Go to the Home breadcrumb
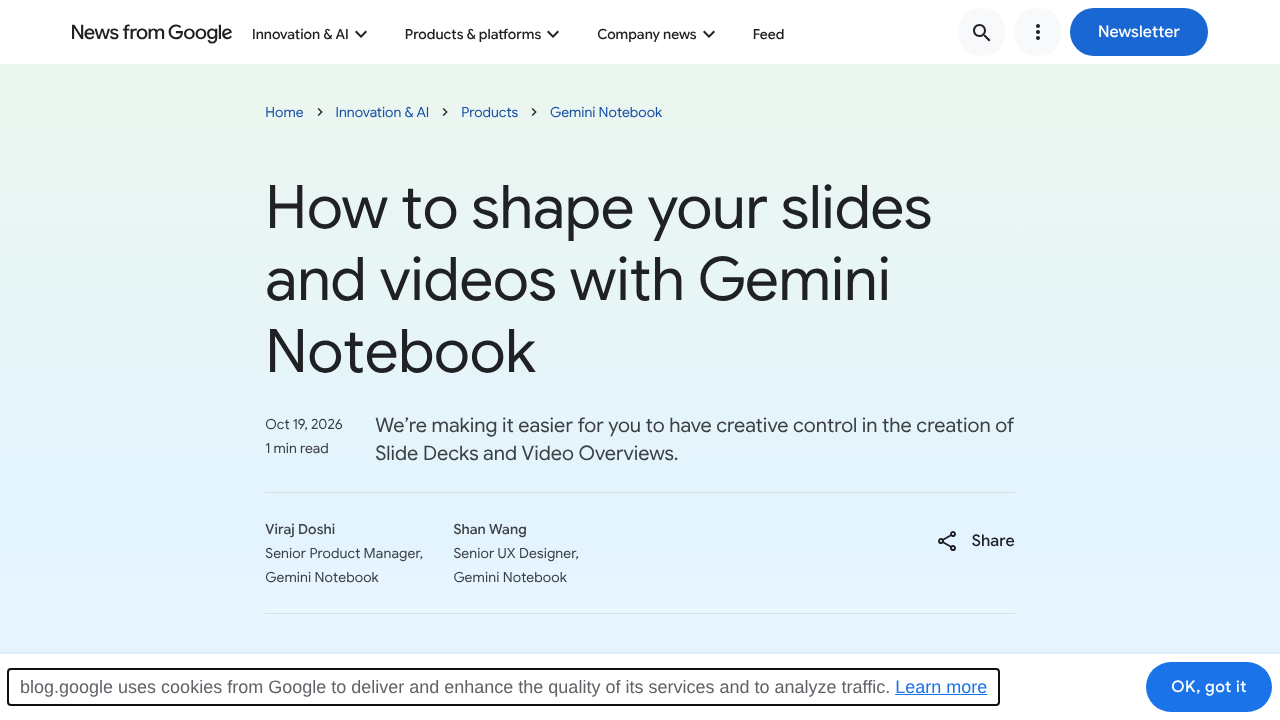Viewport: 1280px width, 720px height. (x=284, y=112)
